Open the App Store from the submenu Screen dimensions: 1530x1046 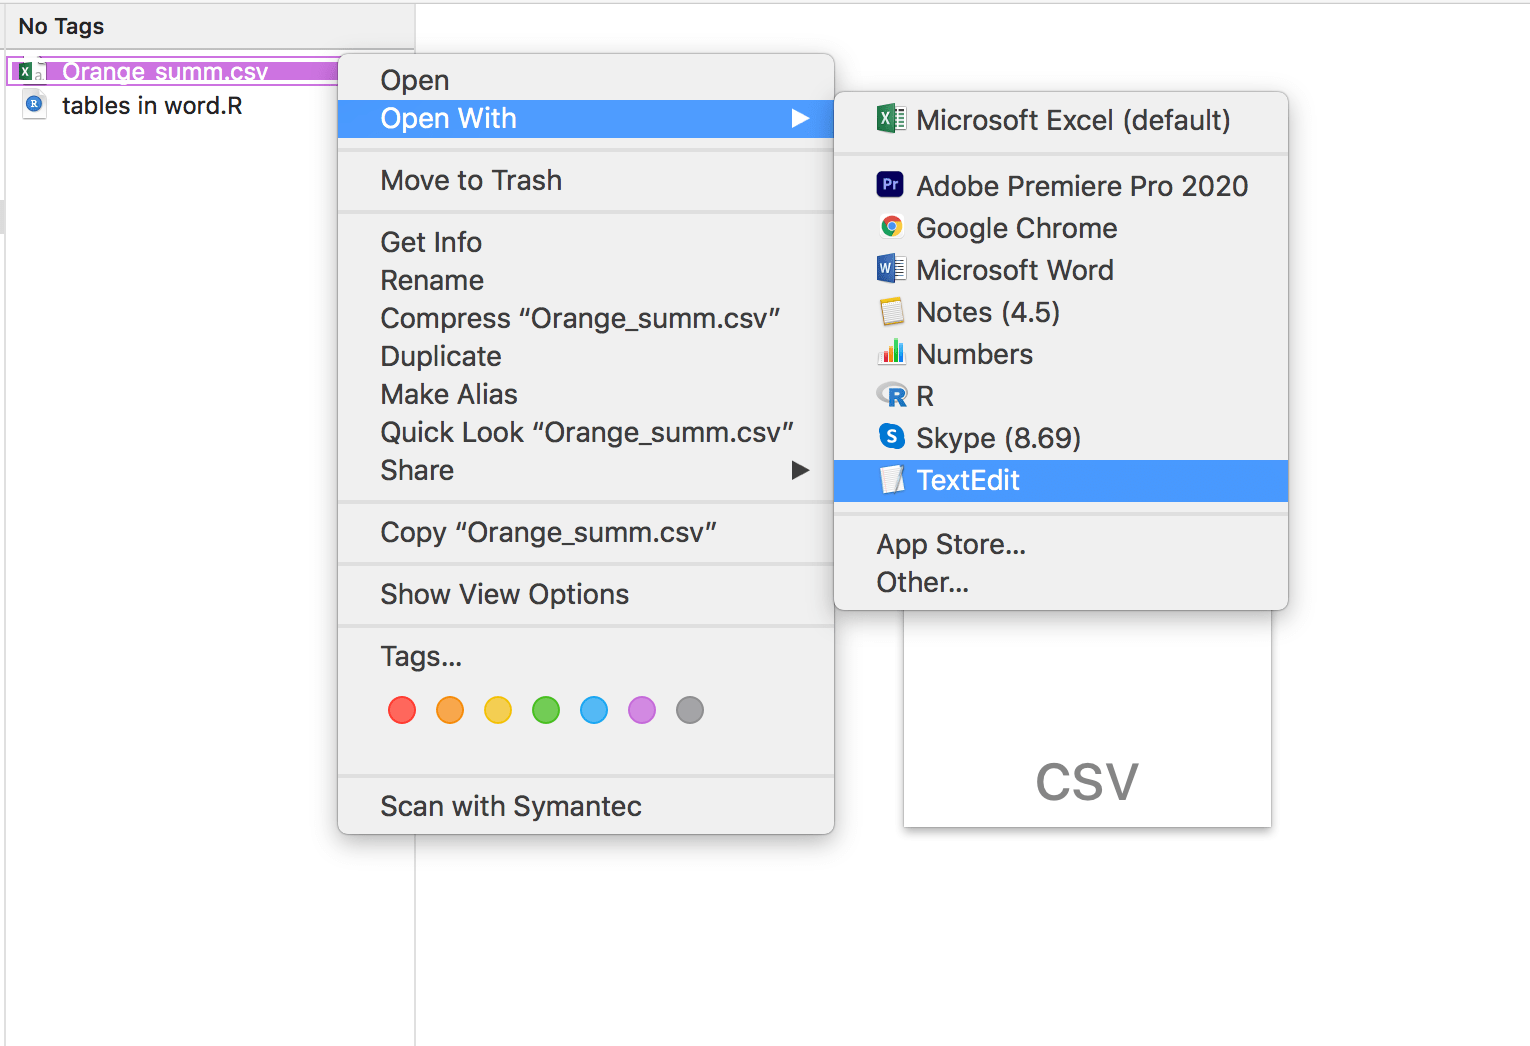tap(950, 544)
